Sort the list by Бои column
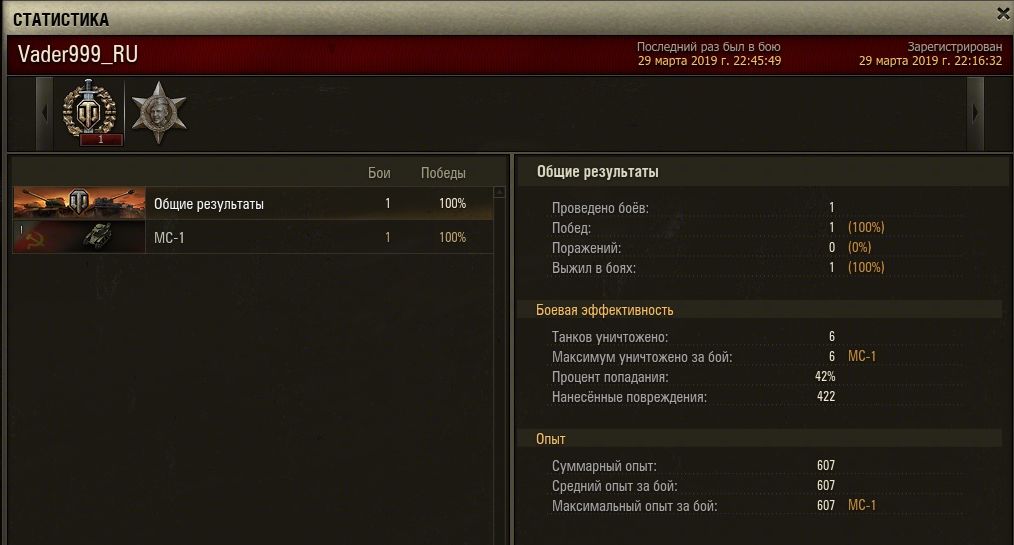 click(x=379, y=173)
